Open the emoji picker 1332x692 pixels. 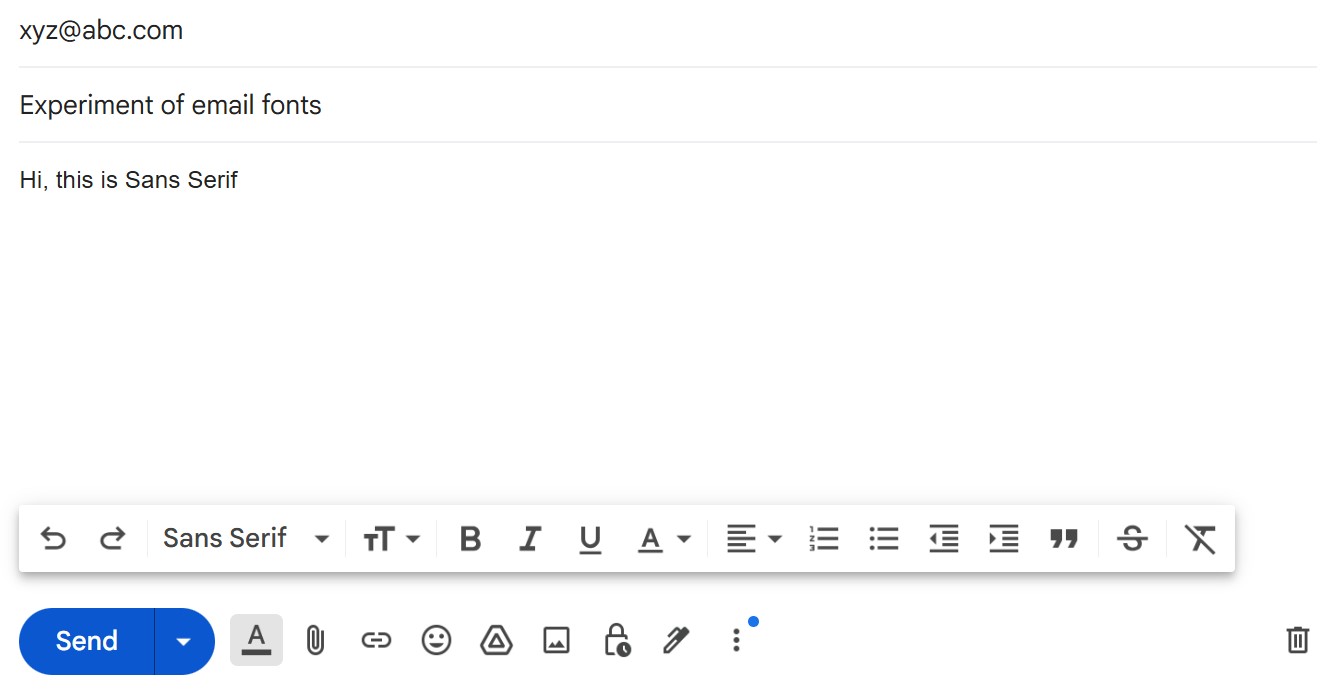[x=437, y=640]
